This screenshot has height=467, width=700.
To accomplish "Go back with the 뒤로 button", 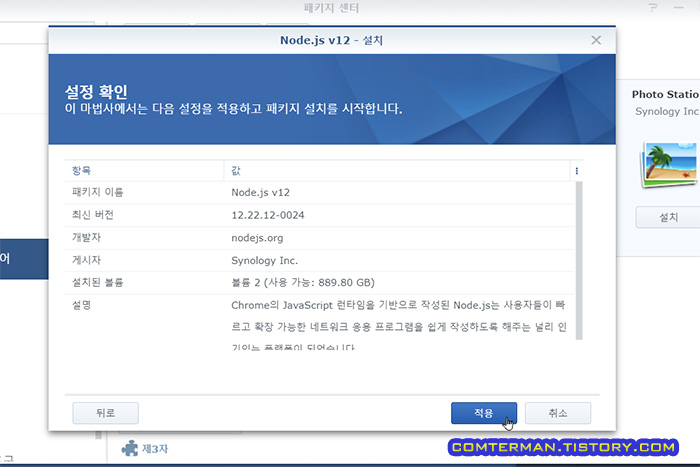I will click(x=105, y=413).
